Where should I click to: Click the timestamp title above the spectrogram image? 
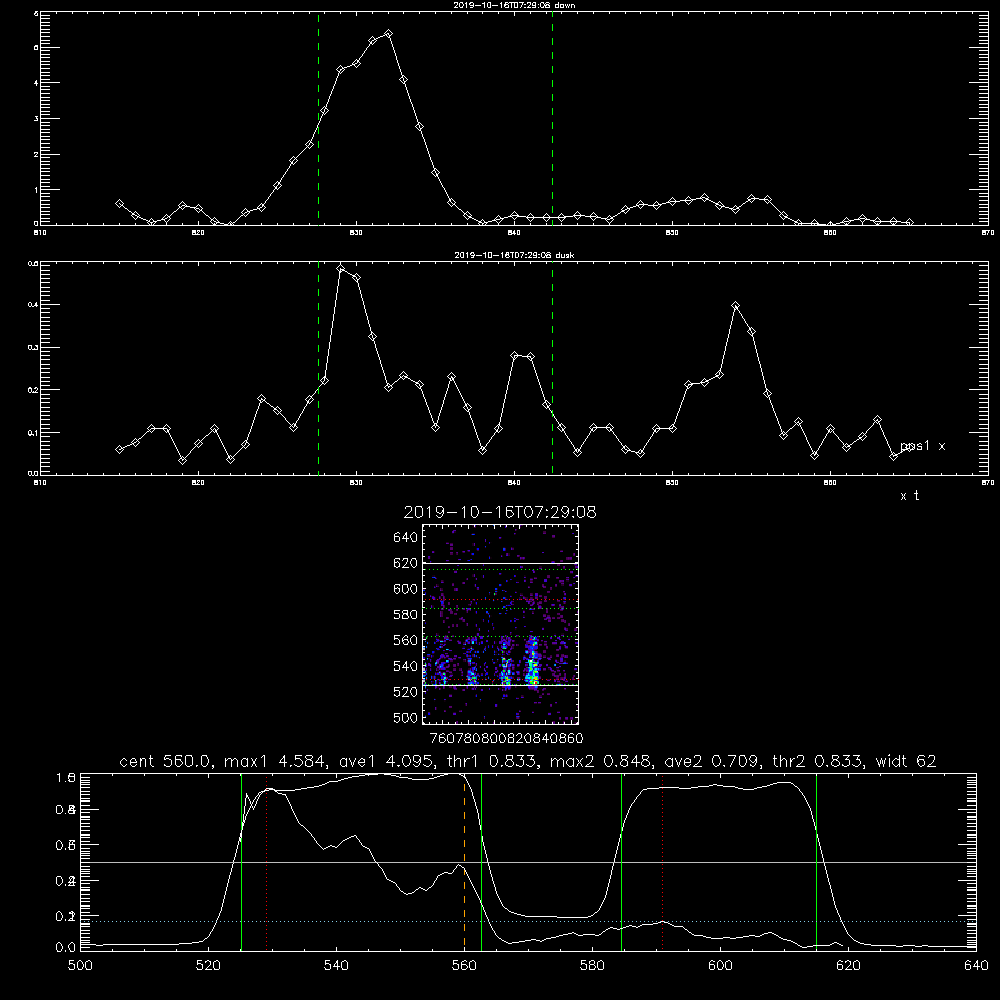point(500,512)
